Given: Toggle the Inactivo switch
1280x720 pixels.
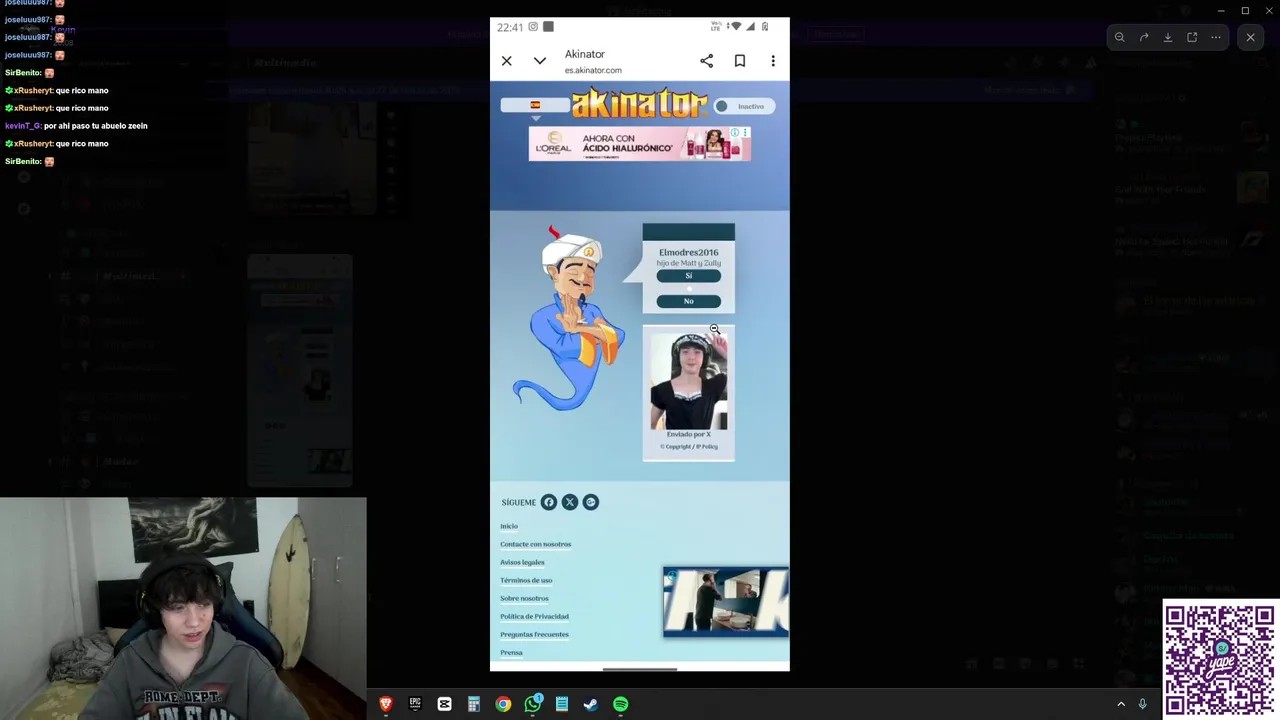Looking at the screenshot, I should click(x=745, y=106).
